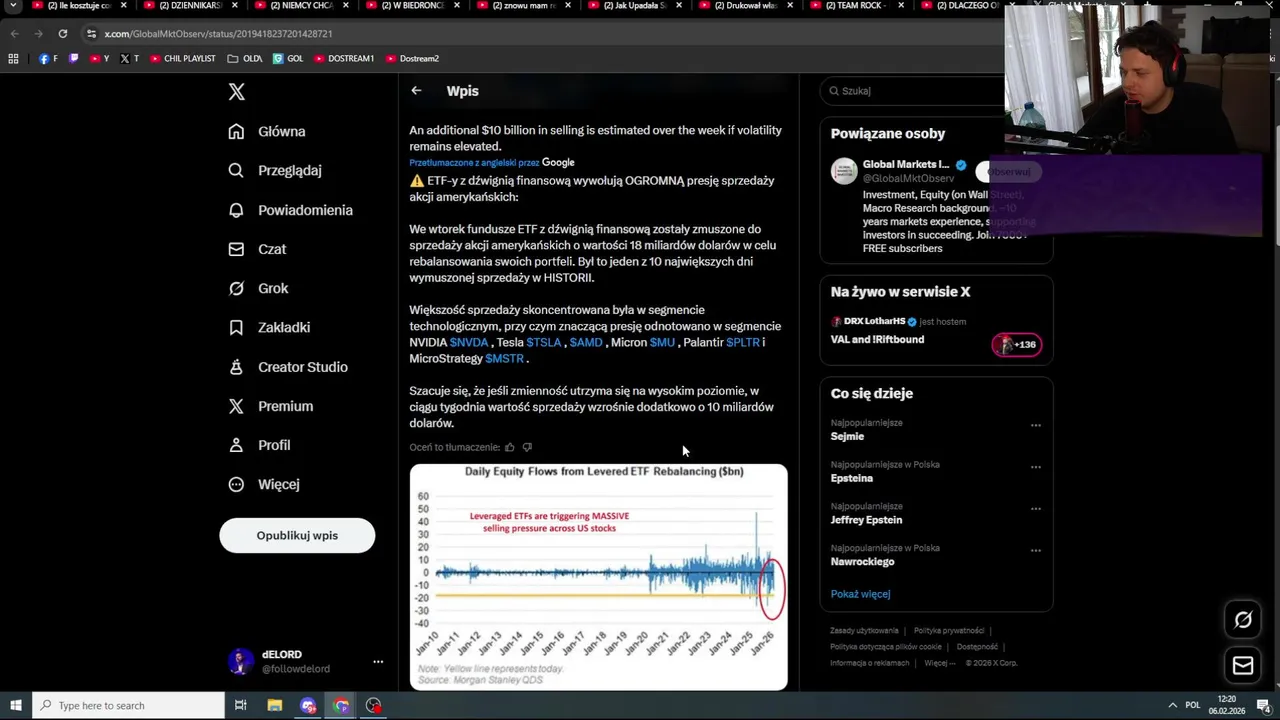The width and height of the screenshot is (1280, 720).
Task: Open Powiadomienia notifications
Action: (290, 210)
